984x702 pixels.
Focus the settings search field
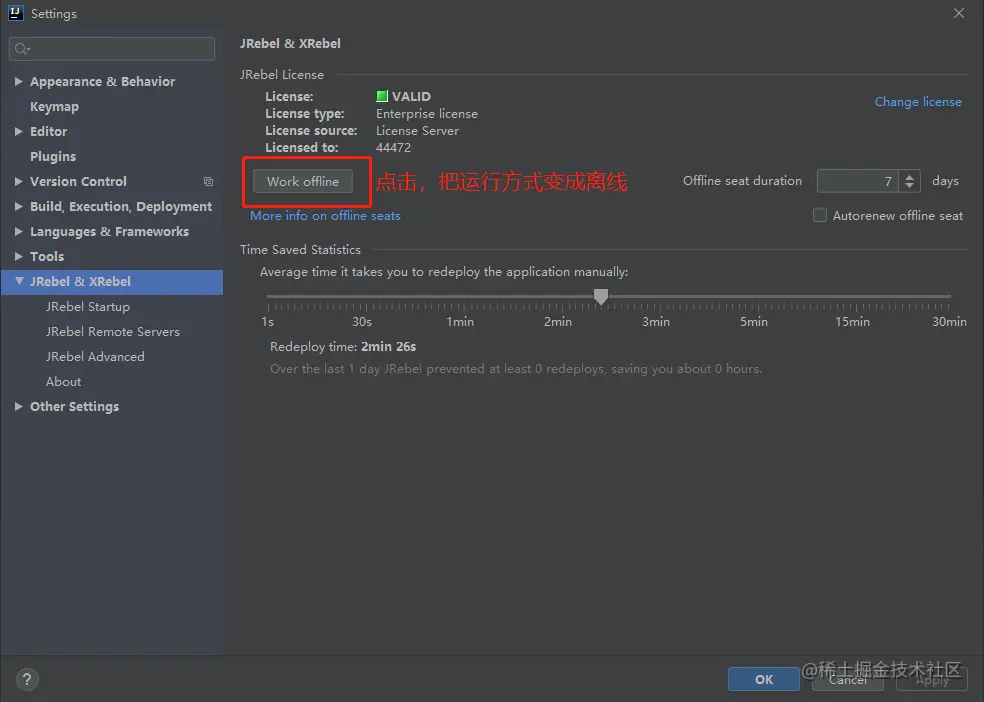[112, 49]
